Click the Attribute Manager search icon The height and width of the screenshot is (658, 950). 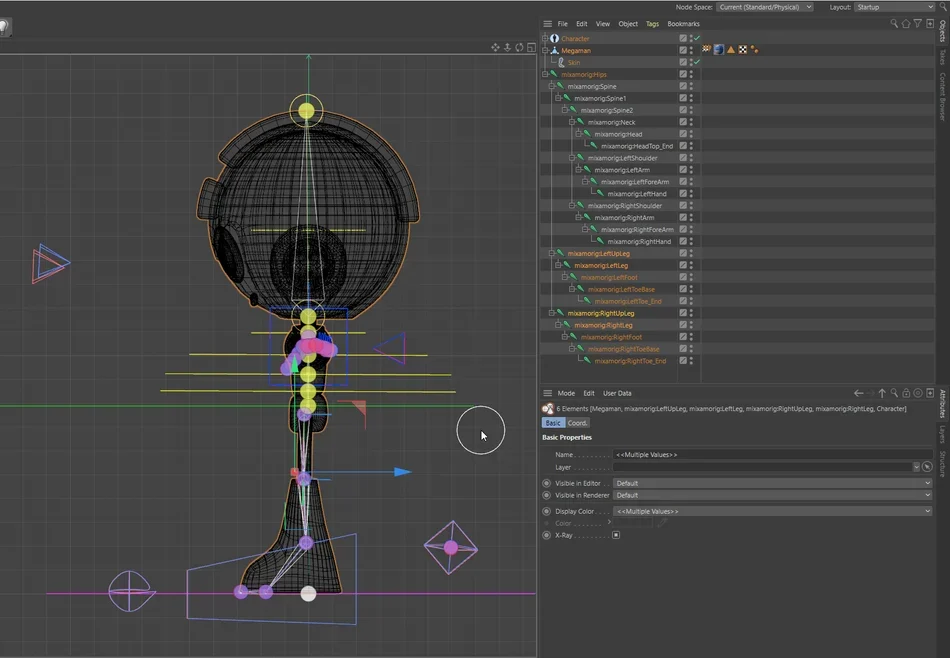[894, 393]
